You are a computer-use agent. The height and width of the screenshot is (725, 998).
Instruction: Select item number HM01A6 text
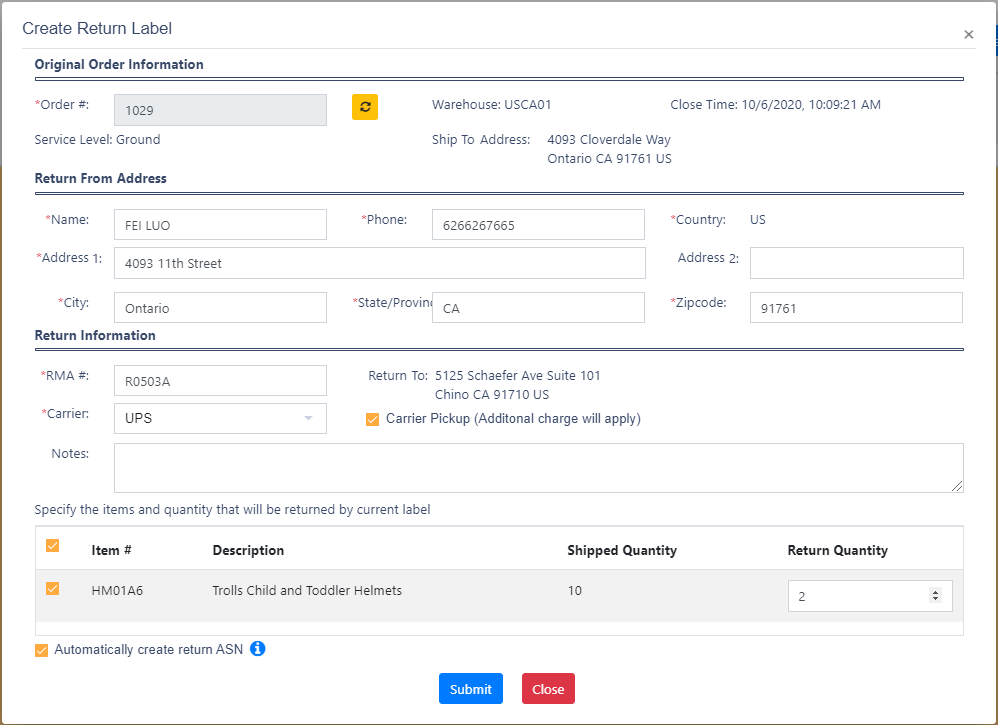click(x=117, y=590)
